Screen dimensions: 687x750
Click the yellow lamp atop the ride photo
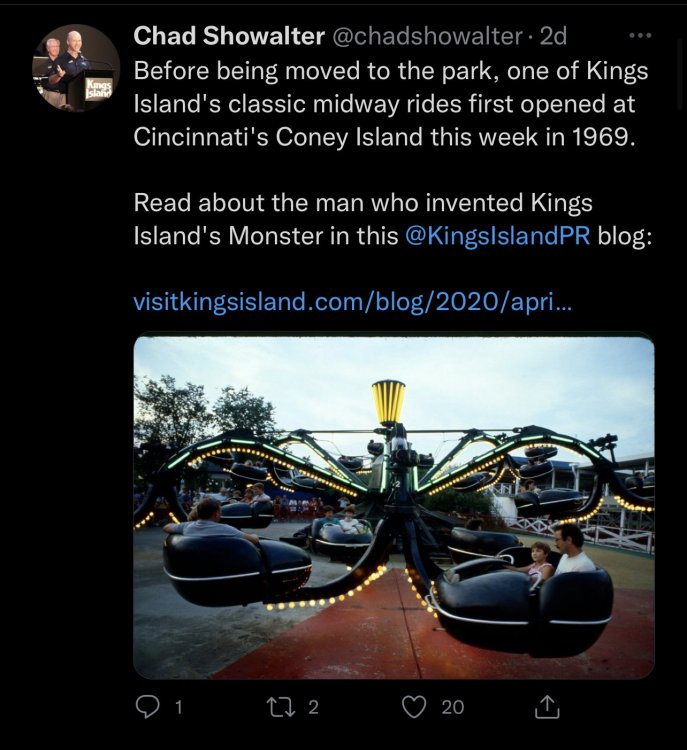[388, 402]
